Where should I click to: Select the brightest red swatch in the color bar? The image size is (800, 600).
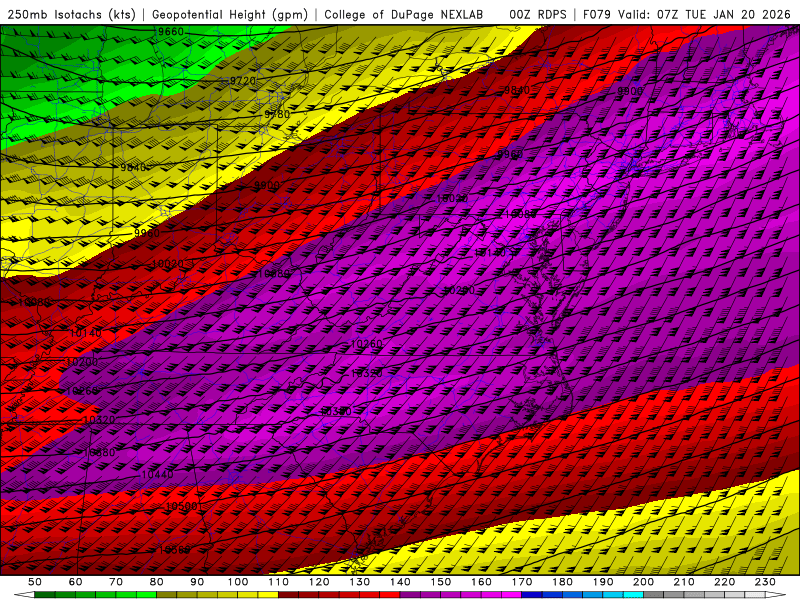point(390,594)
